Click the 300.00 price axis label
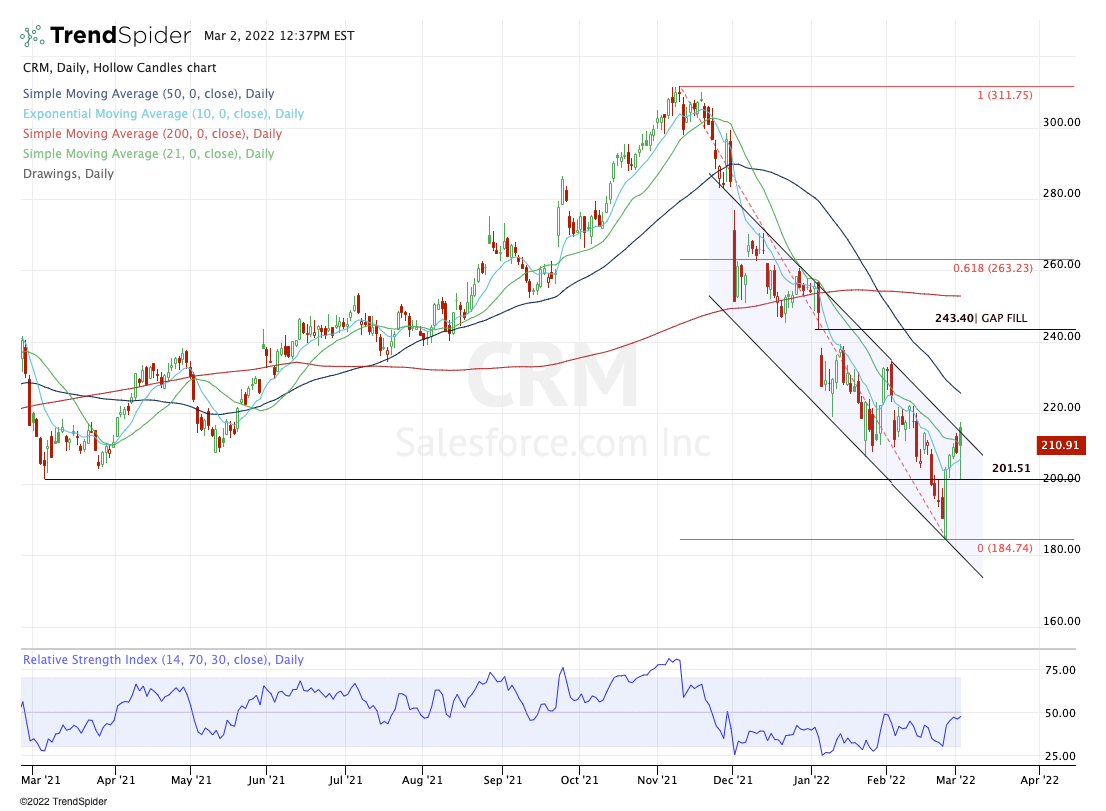This screenshot has height=811, width=1106. click(1062, 122)
